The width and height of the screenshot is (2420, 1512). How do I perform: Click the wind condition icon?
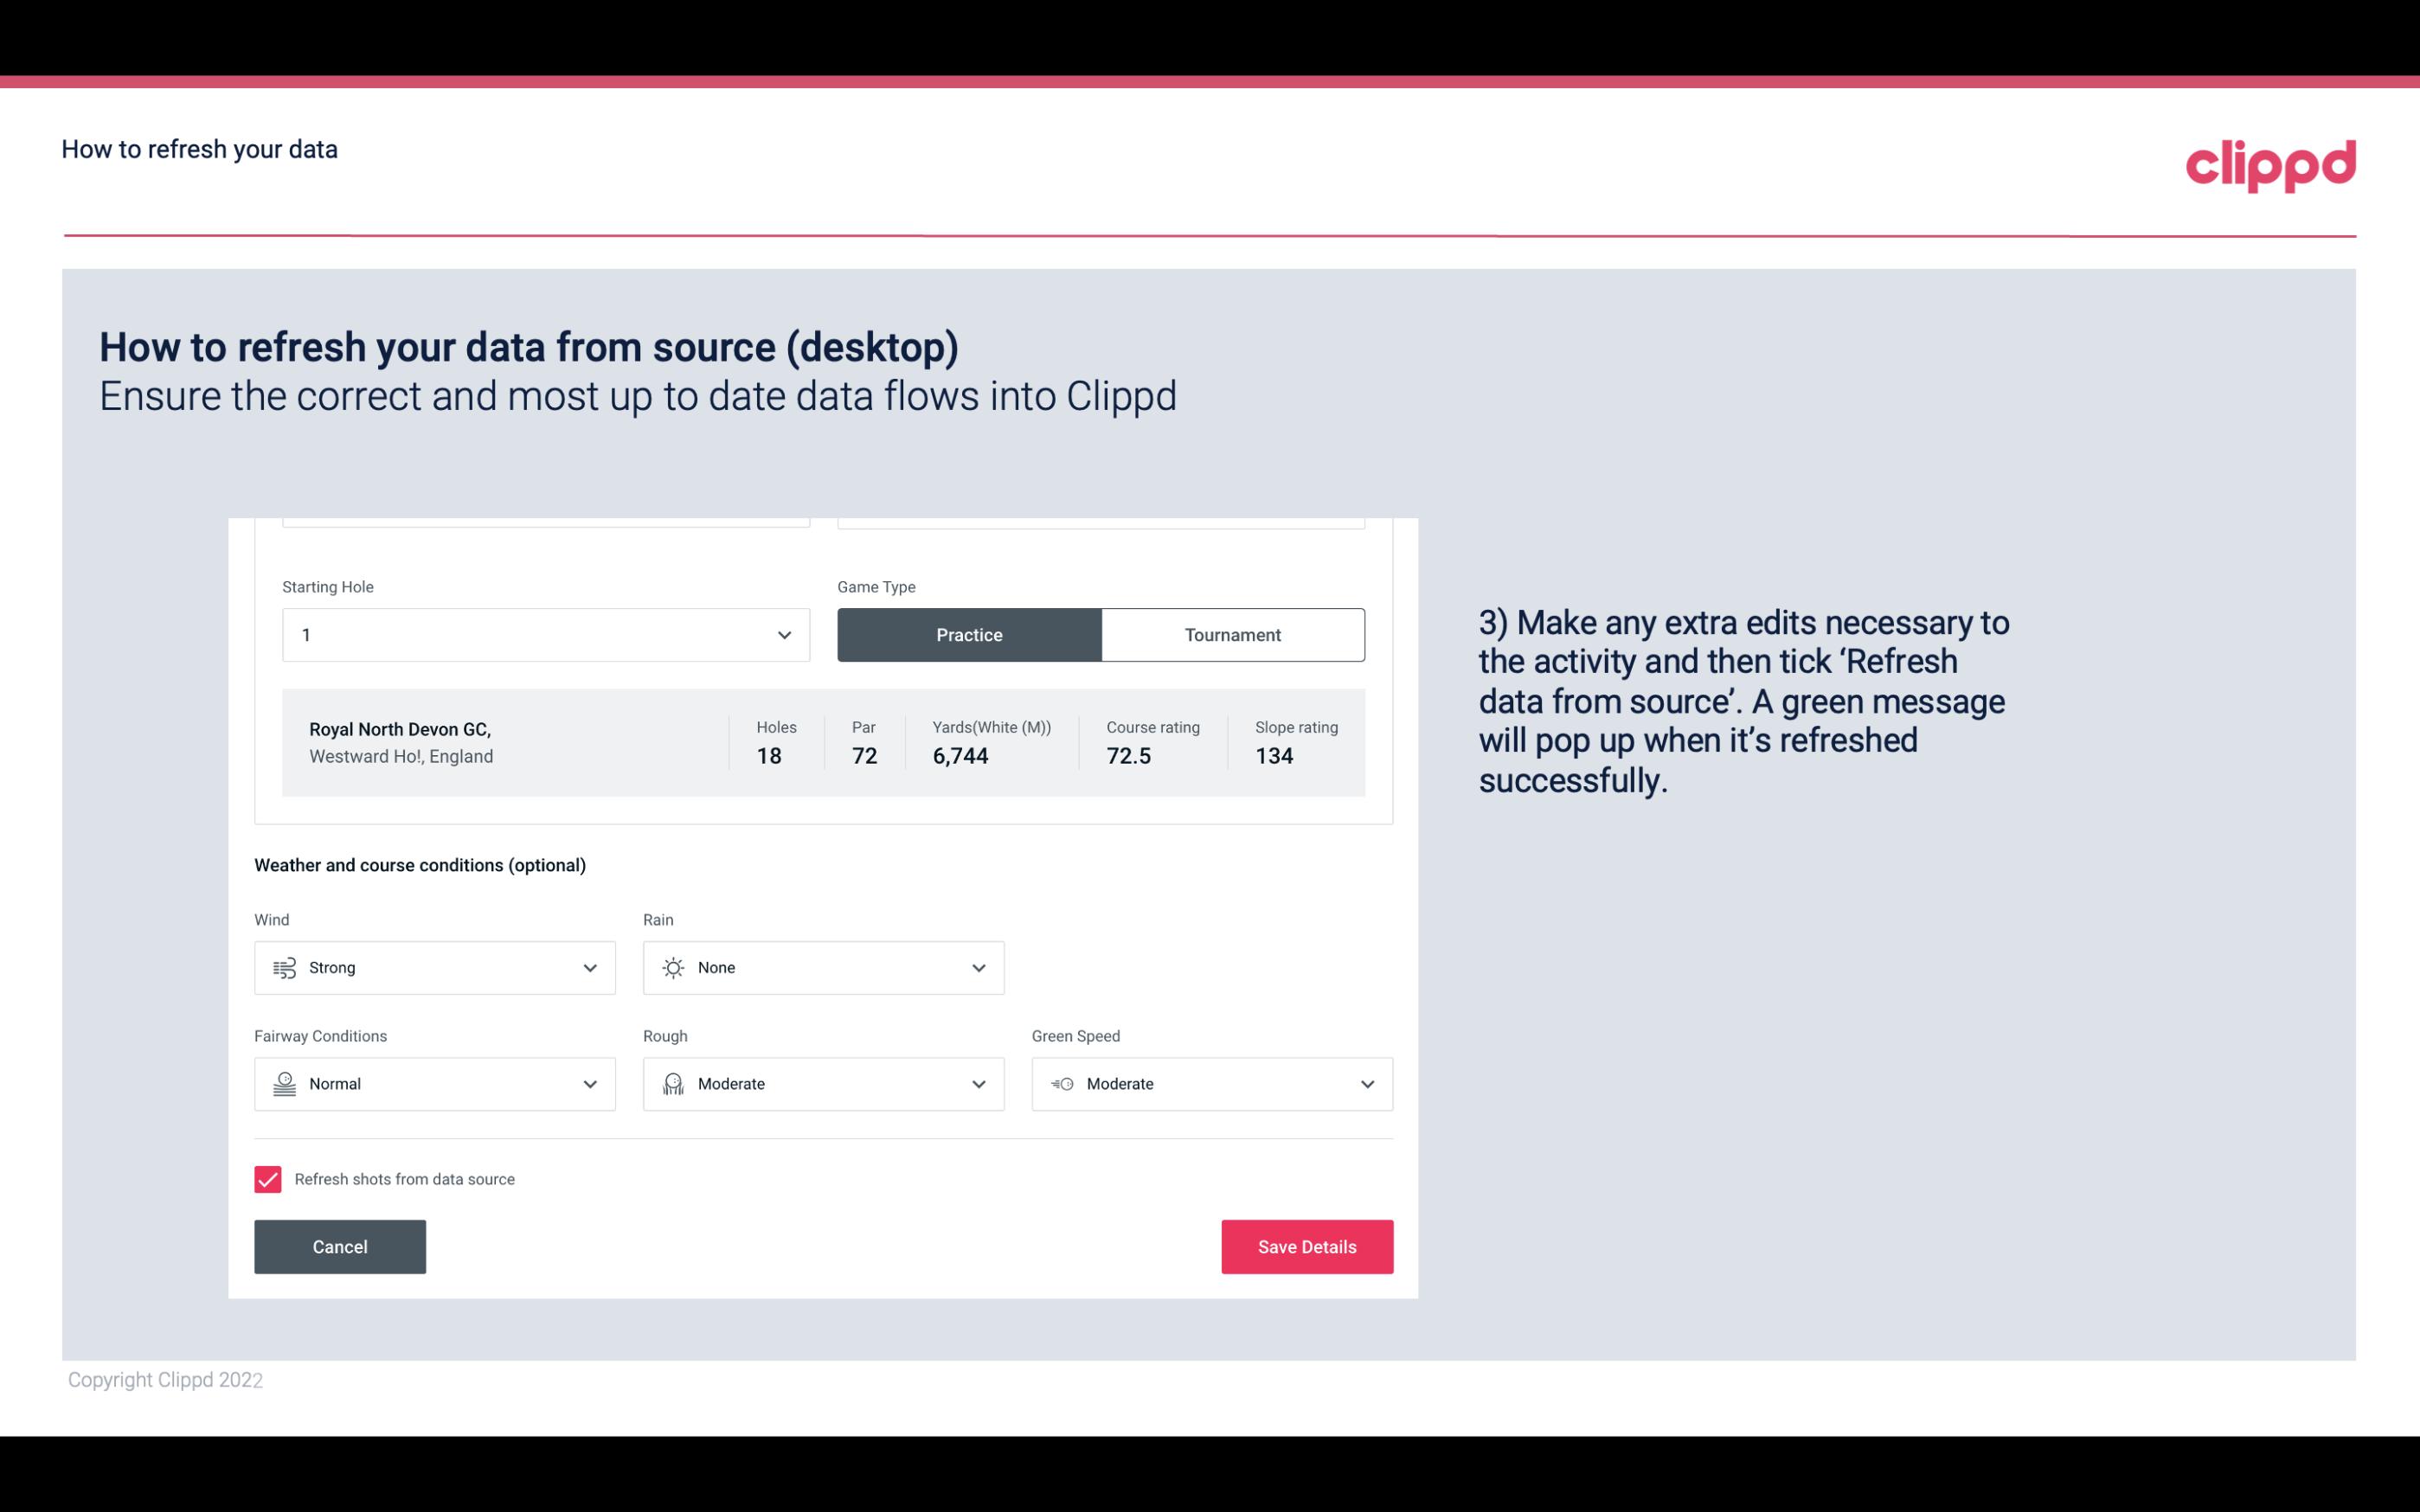coord(284,967)
